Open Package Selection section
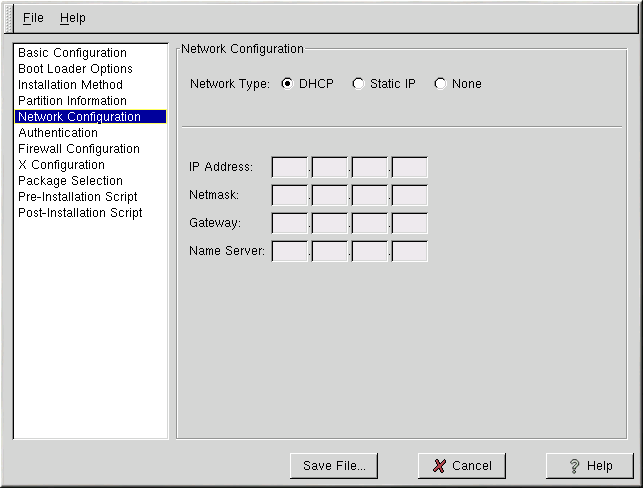 click(70, 181)
